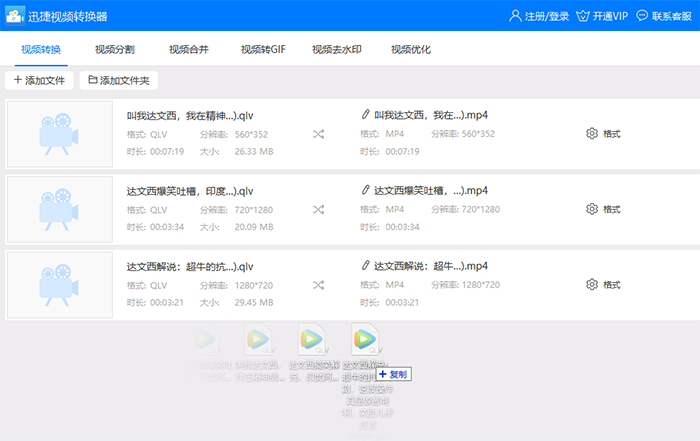The width and height of the screenshot is (700, 441).
Task: Open 格式 gear settings for 达文西解说 row
Action: point(603,284)
